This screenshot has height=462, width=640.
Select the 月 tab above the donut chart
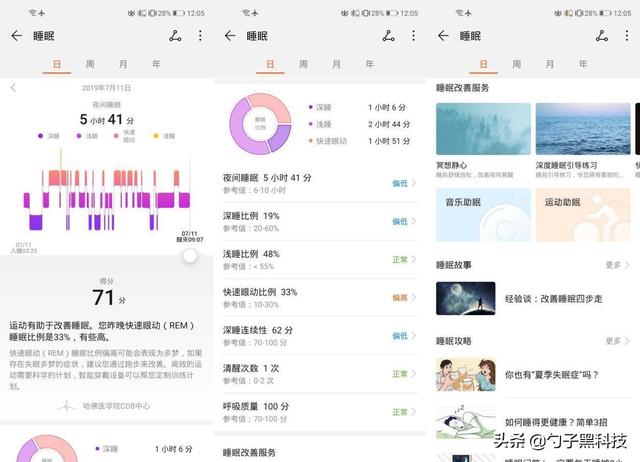pyautogui.click(x=338, y=64)
